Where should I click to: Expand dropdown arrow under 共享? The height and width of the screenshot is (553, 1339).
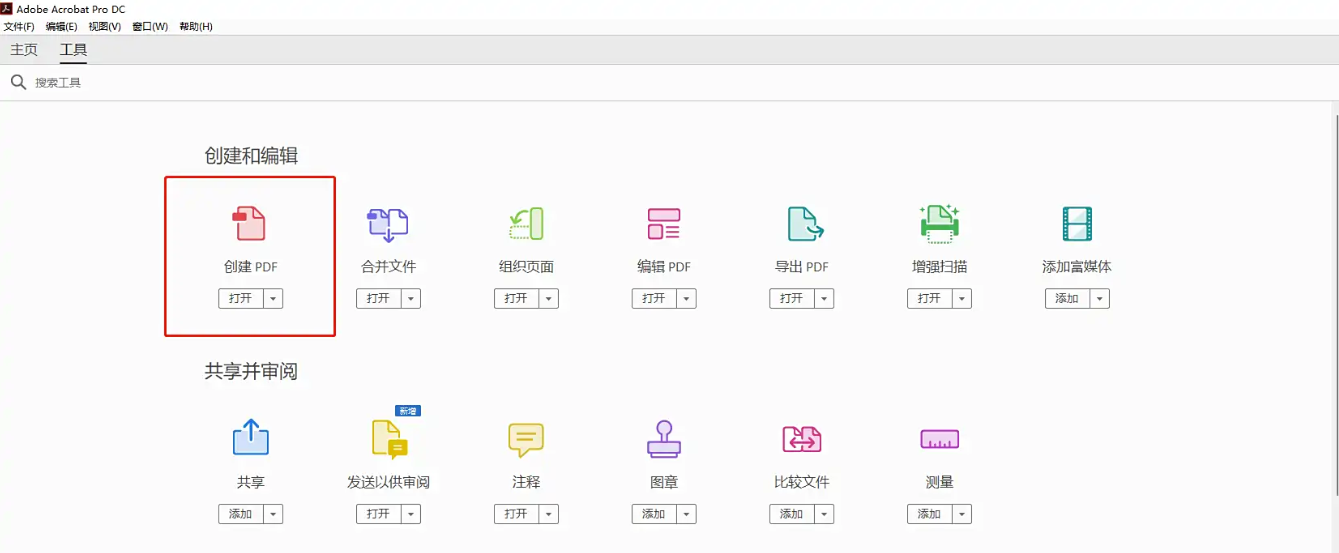(273, 514)
